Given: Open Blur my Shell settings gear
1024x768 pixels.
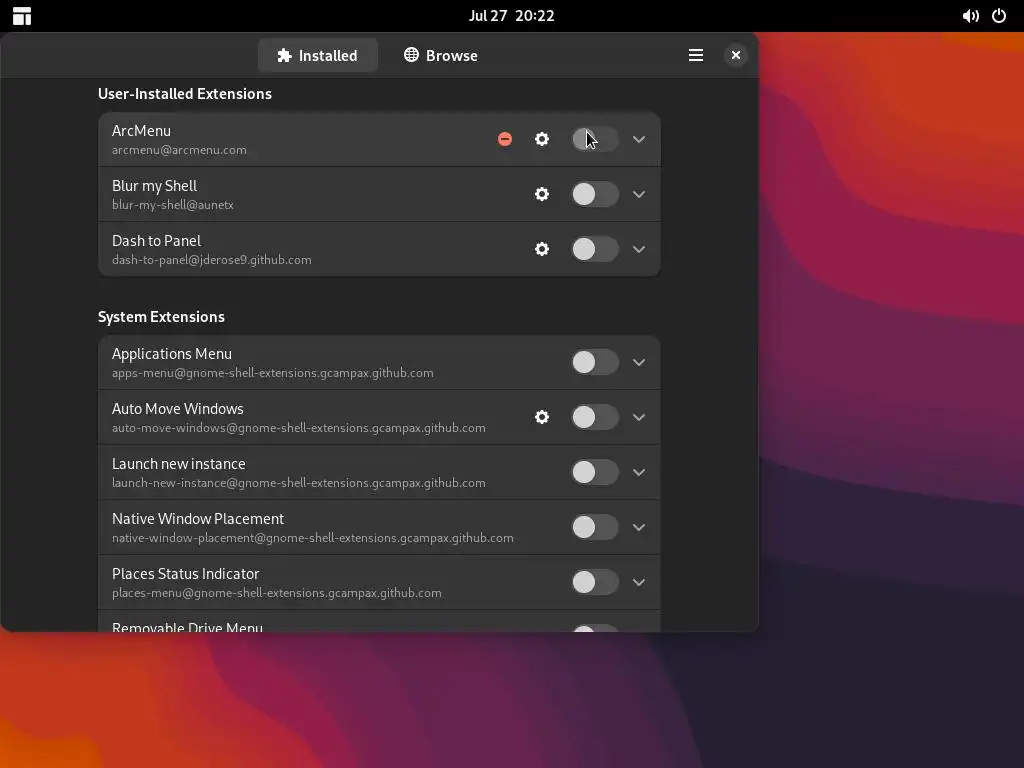Looking at the screenshot, I should tap(542, 194).
